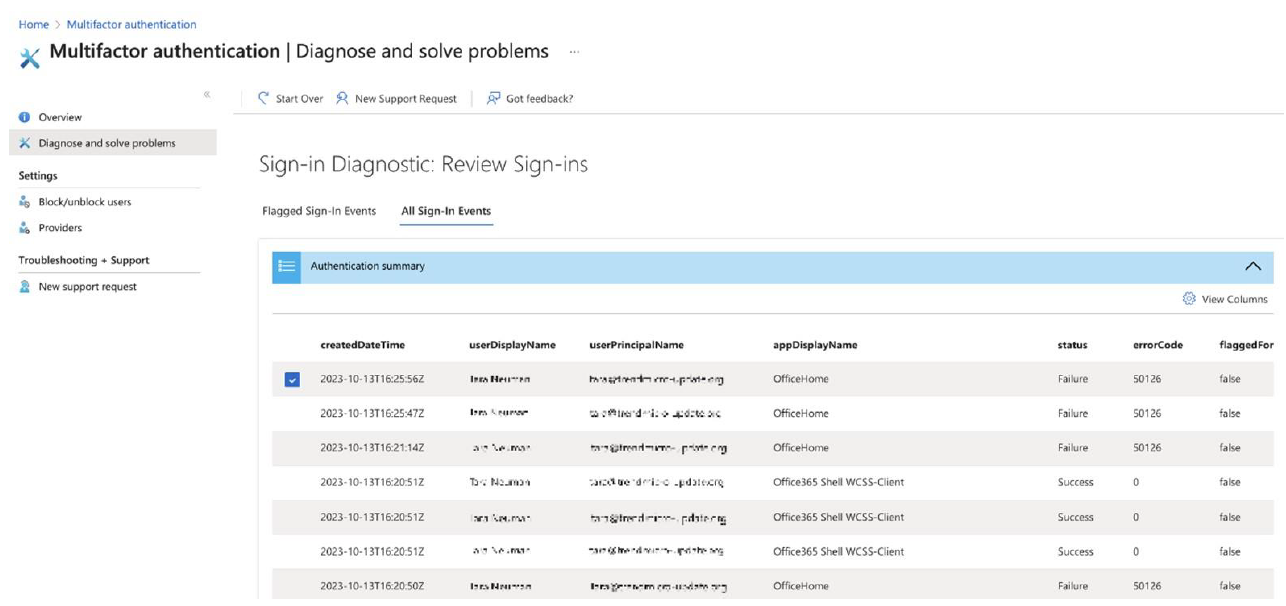Click the Authentication summary list icon

pos(286,266)
